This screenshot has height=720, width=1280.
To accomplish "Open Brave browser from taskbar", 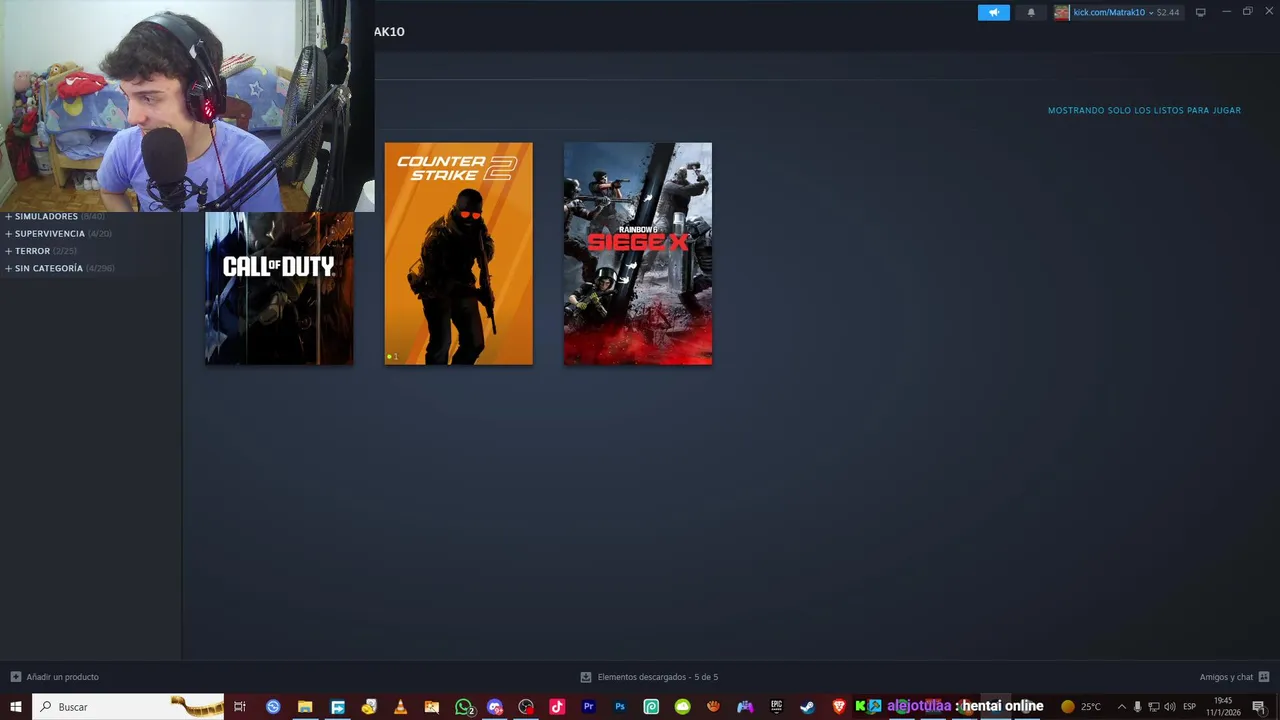I will (x=839, y=707).
